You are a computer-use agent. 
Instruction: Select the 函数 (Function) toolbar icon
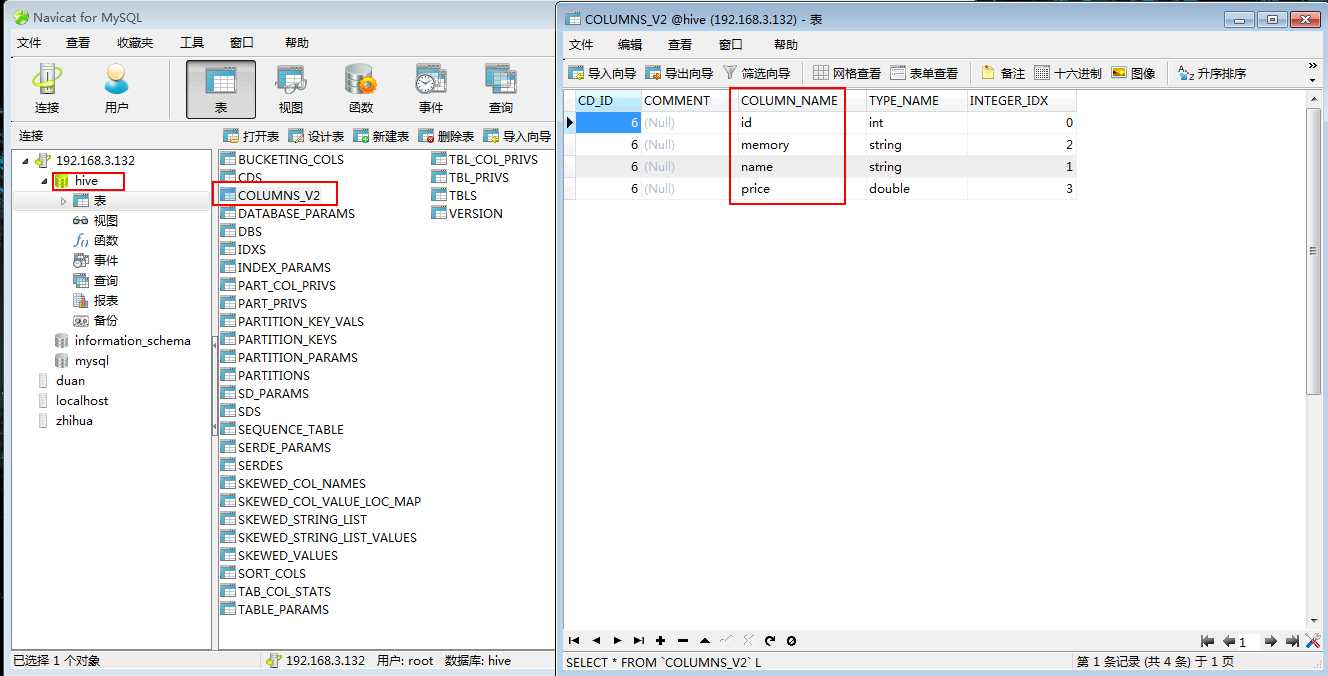(x=361, y=89)
